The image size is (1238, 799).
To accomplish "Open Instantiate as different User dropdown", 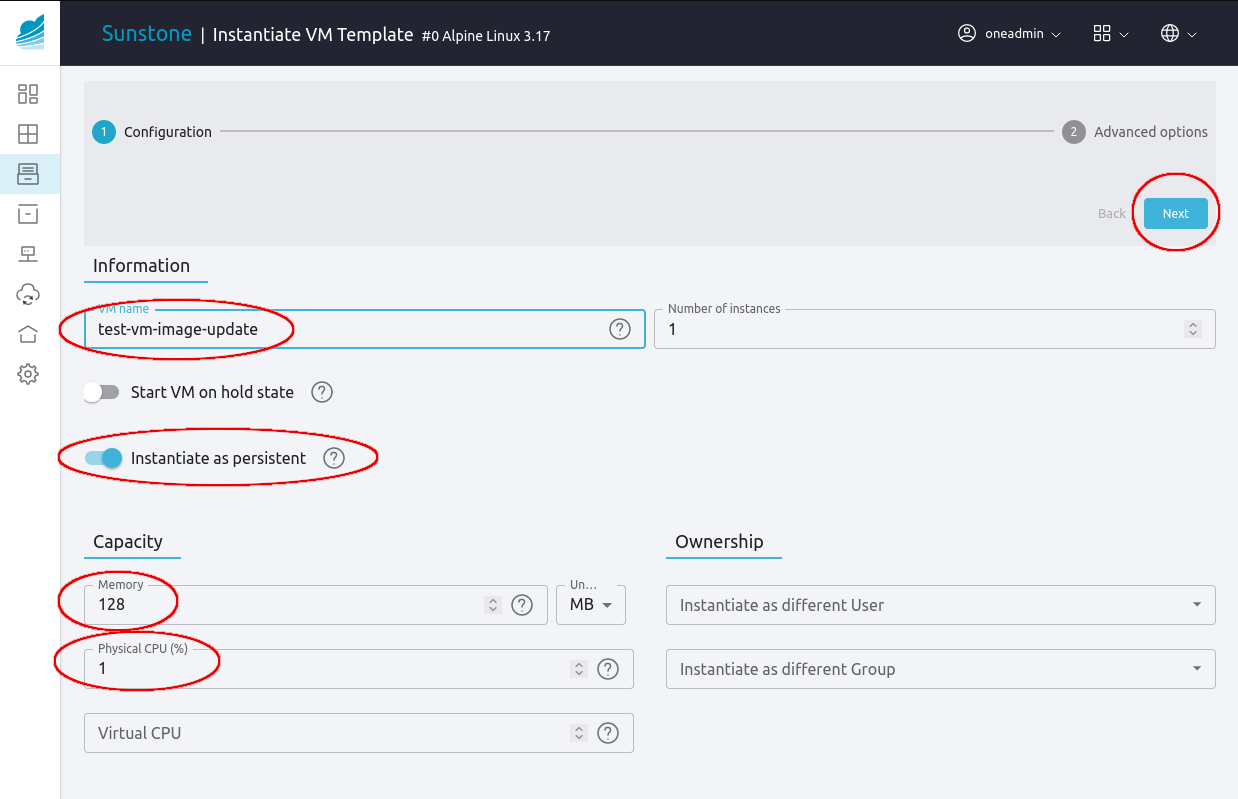I will point(941,605).
